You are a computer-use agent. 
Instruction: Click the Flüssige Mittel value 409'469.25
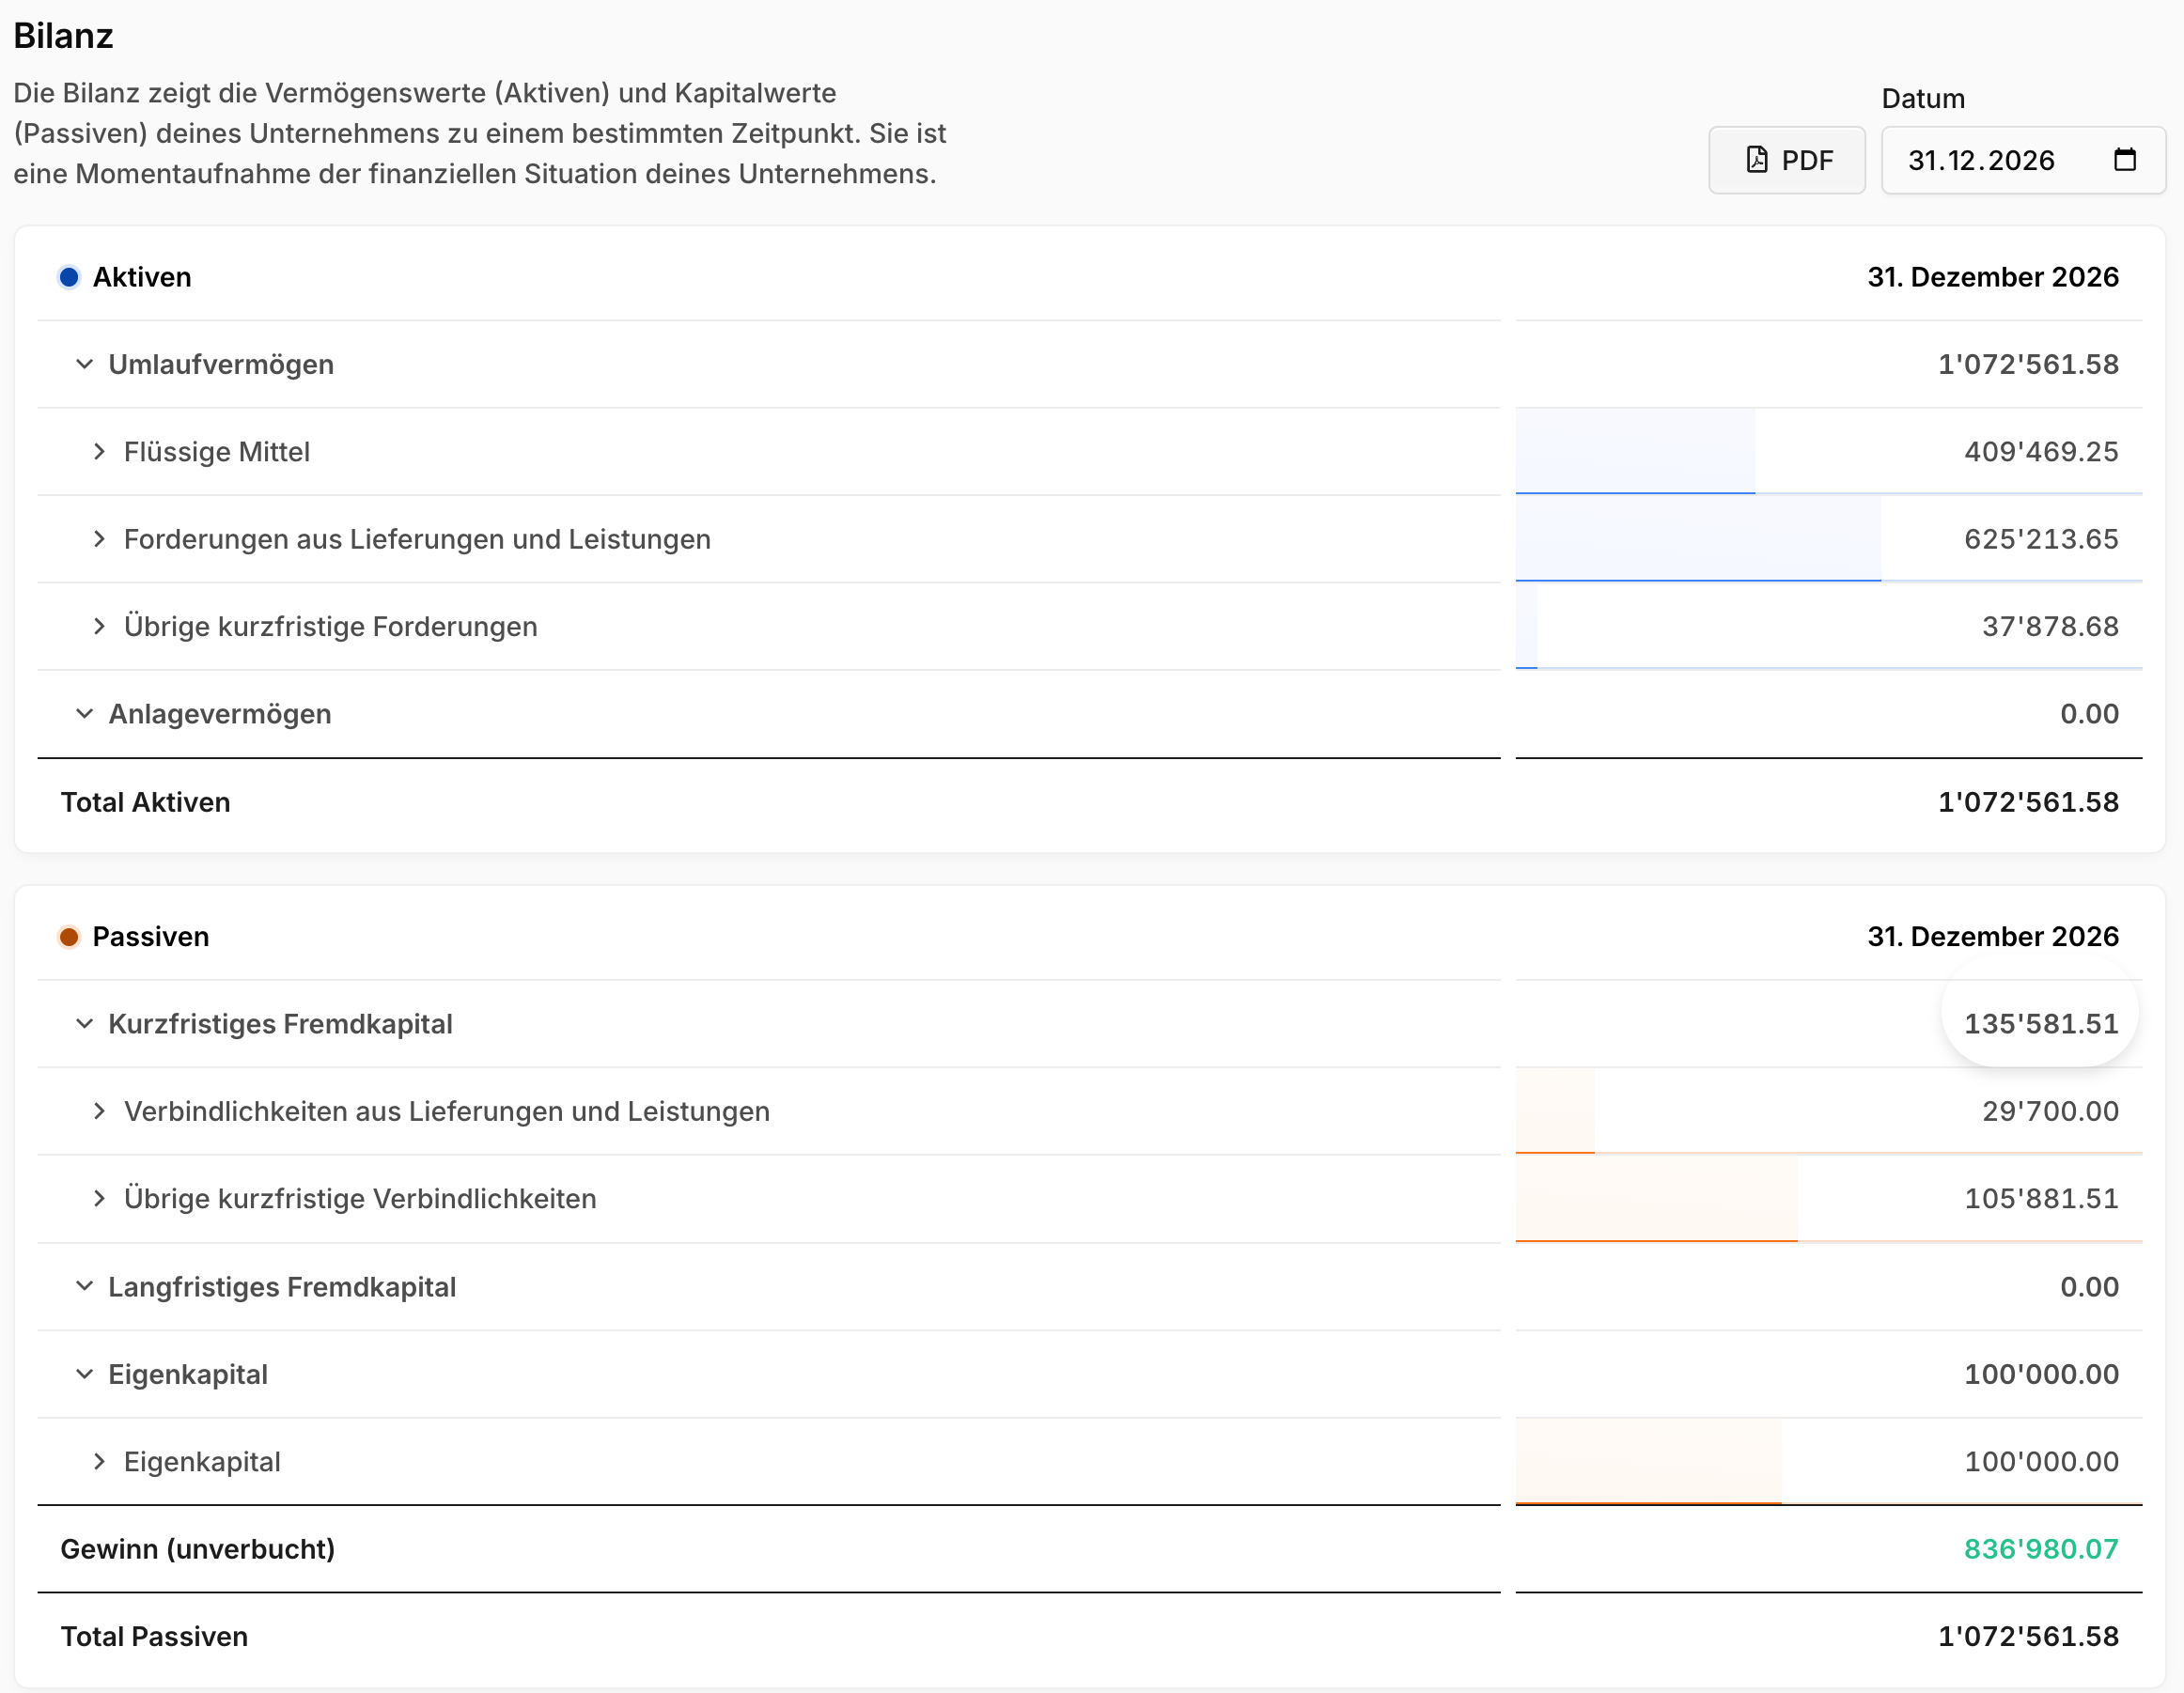click(x=2041, y=452)
